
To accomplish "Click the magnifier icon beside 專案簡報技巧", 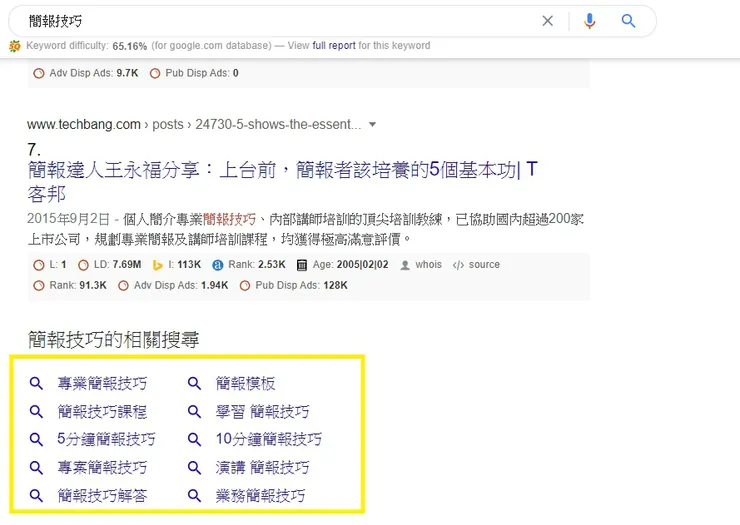I will 36,468.
